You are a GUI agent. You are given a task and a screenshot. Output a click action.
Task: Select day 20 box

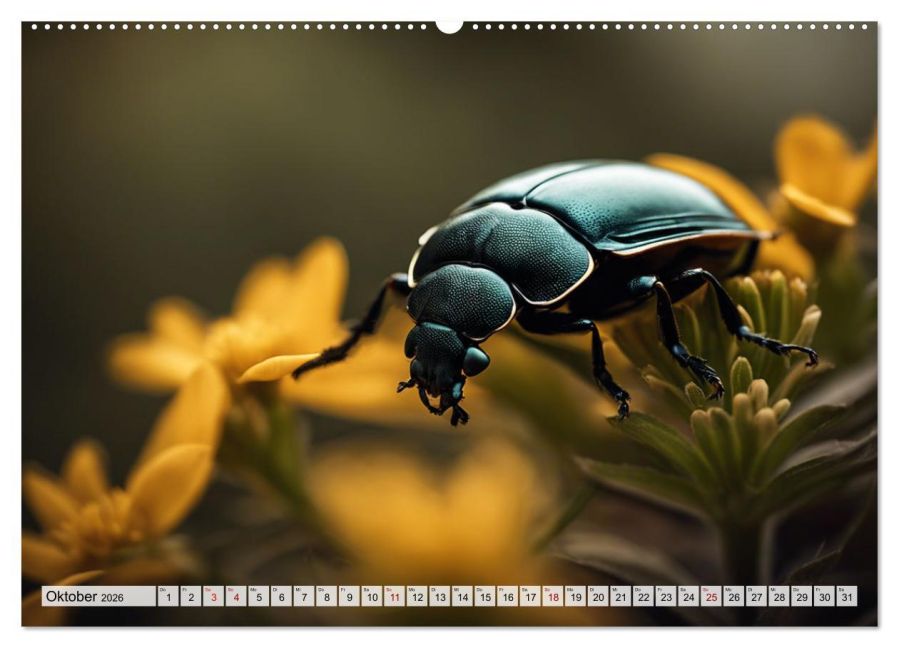tap(598, 596)
